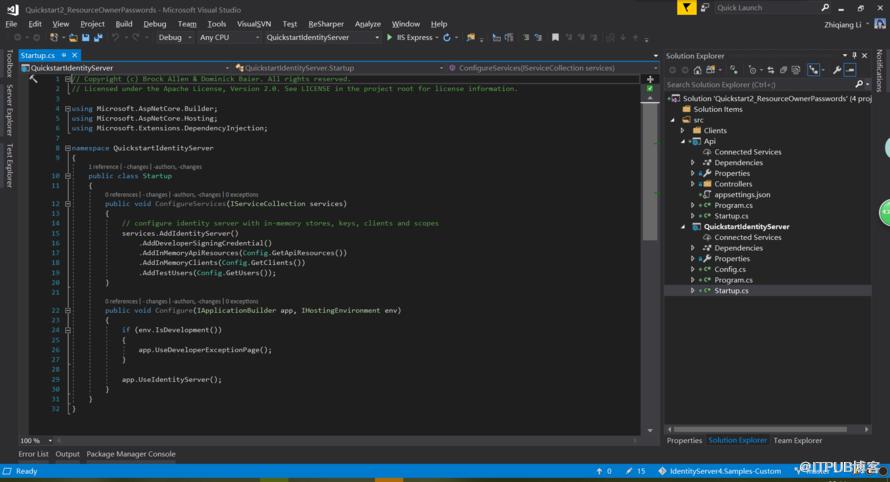Screen dimensions: 890x482
Task: Click the Switch Views icon in Solution Explorer
Action: click(710, 70)
